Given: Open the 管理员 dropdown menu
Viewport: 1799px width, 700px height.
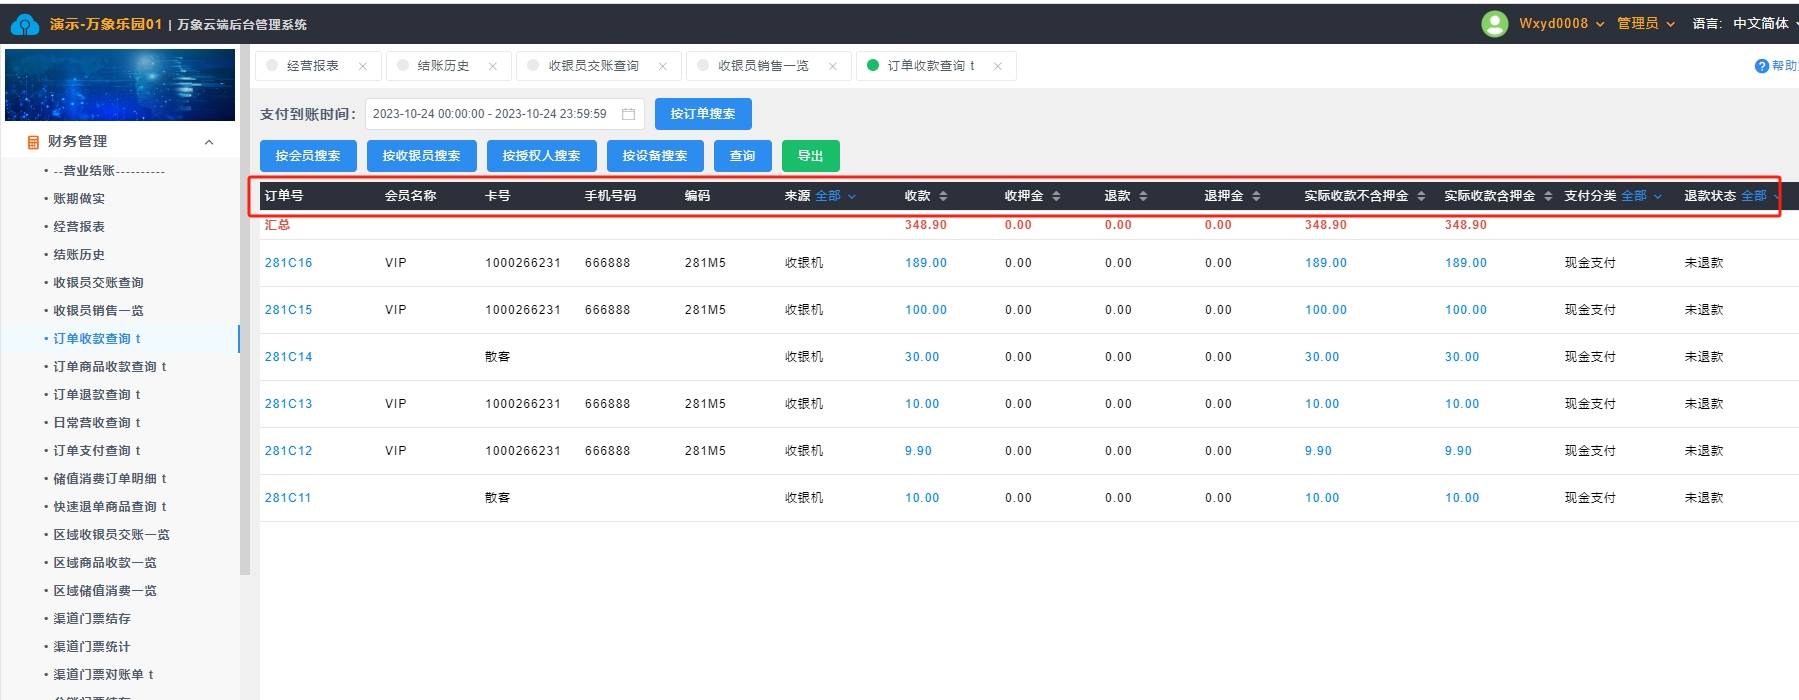Looking at the screenshot, I should (x=1645, y=24).
